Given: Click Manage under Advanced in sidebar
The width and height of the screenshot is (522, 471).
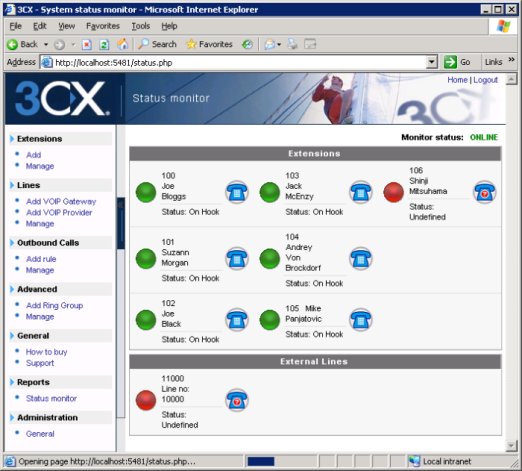Looking at the screenshot, I should (x=40, y=317).
